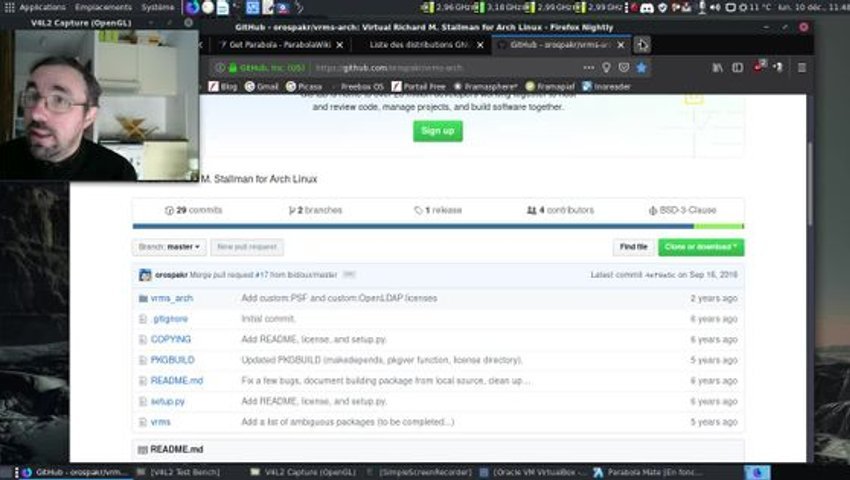Click the 'Add custom PSF and custom OpenLDAP licenses' commit
This screenshot has height=480, width=850.
[x=339, y=298]
